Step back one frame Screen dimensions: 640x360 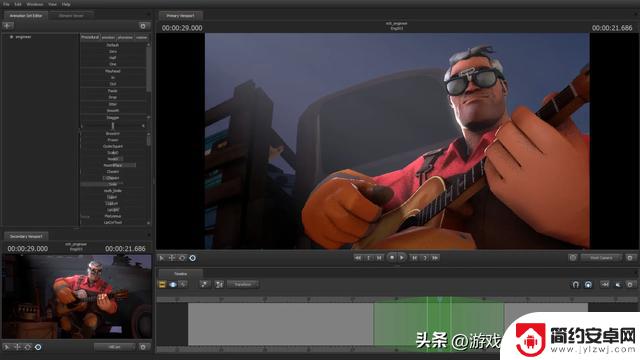pyautogui.click(x=369, y=258)
